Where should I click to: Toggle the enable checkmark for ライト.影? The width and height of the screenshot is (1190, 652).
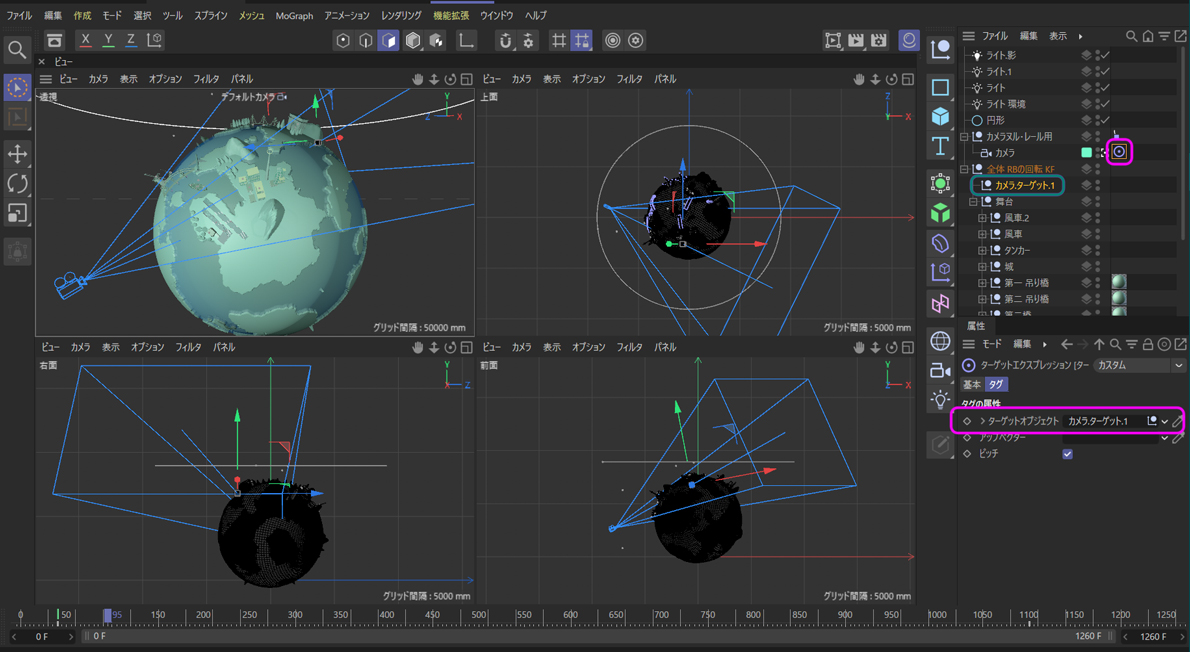pyautogui.click(x=1105, y=56)
